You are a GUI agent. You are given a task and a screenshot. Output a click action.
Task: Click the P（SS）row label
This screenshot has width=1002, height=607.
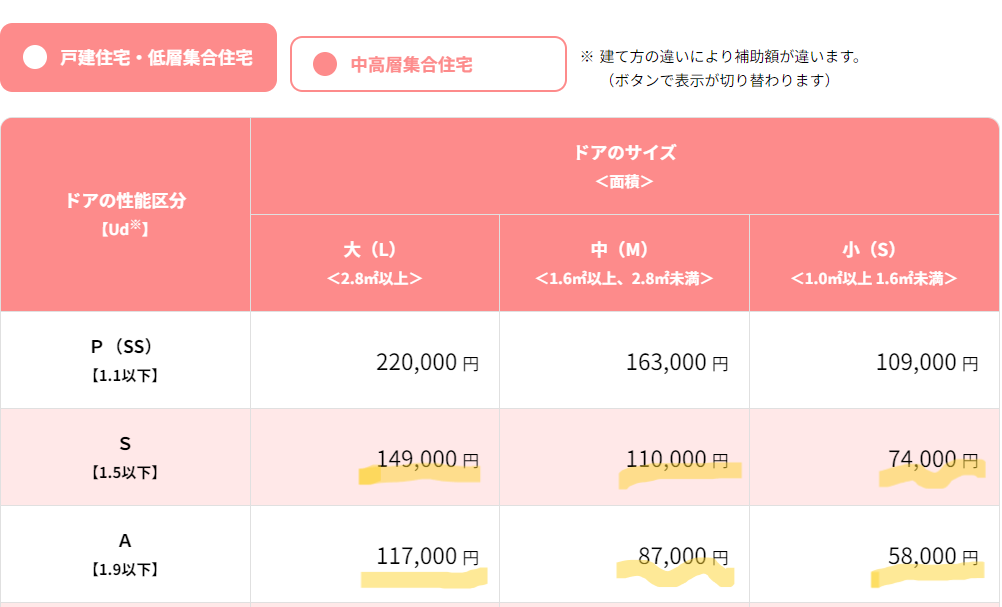(x=125, y=360)
